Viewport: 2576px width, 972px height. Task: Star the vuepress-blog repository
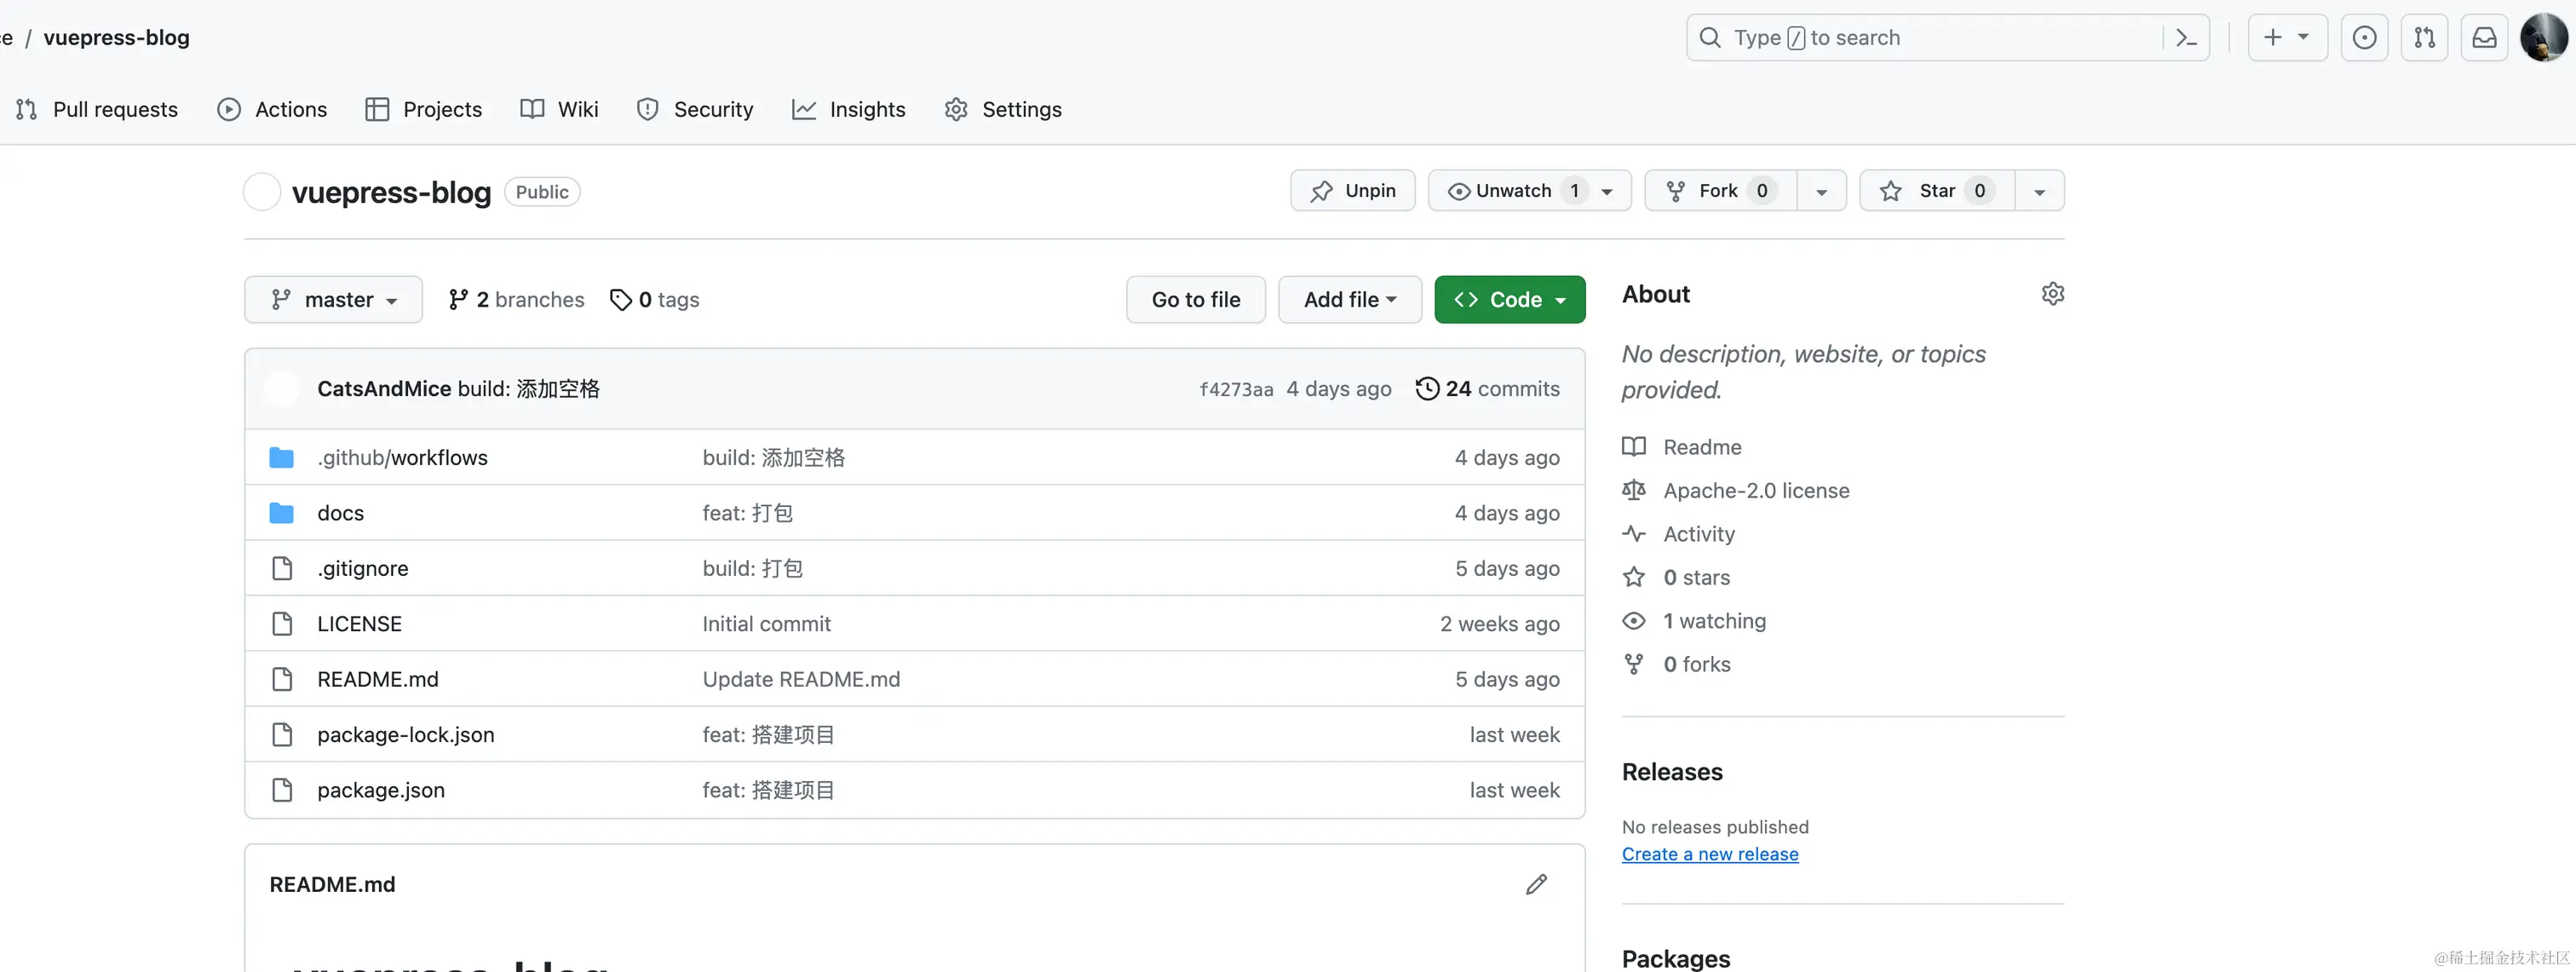click(x=1936, y=191)
